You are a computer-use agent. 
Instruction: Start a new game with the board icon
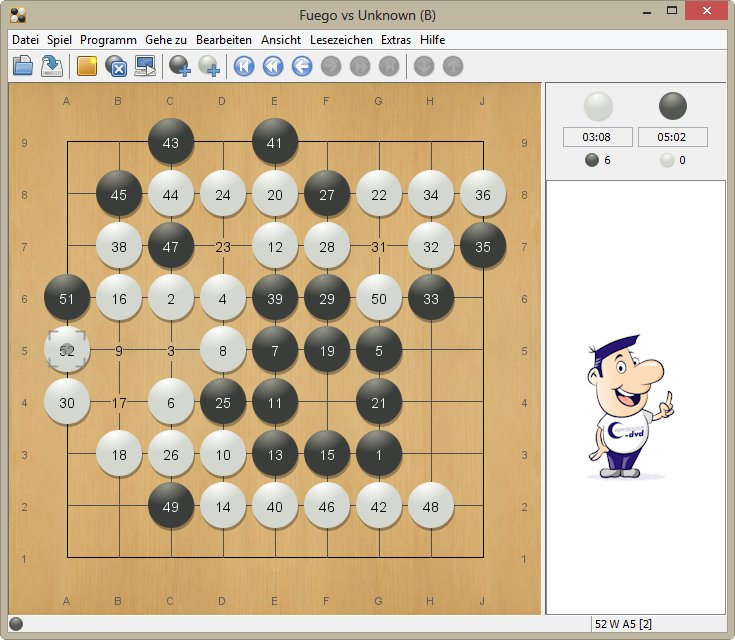[87, 66]
